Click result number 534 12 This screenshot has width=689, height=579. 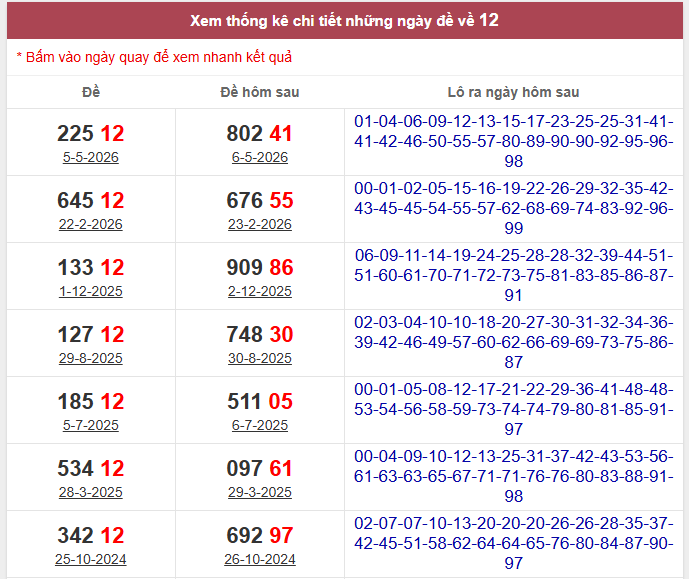pos(91,468)
